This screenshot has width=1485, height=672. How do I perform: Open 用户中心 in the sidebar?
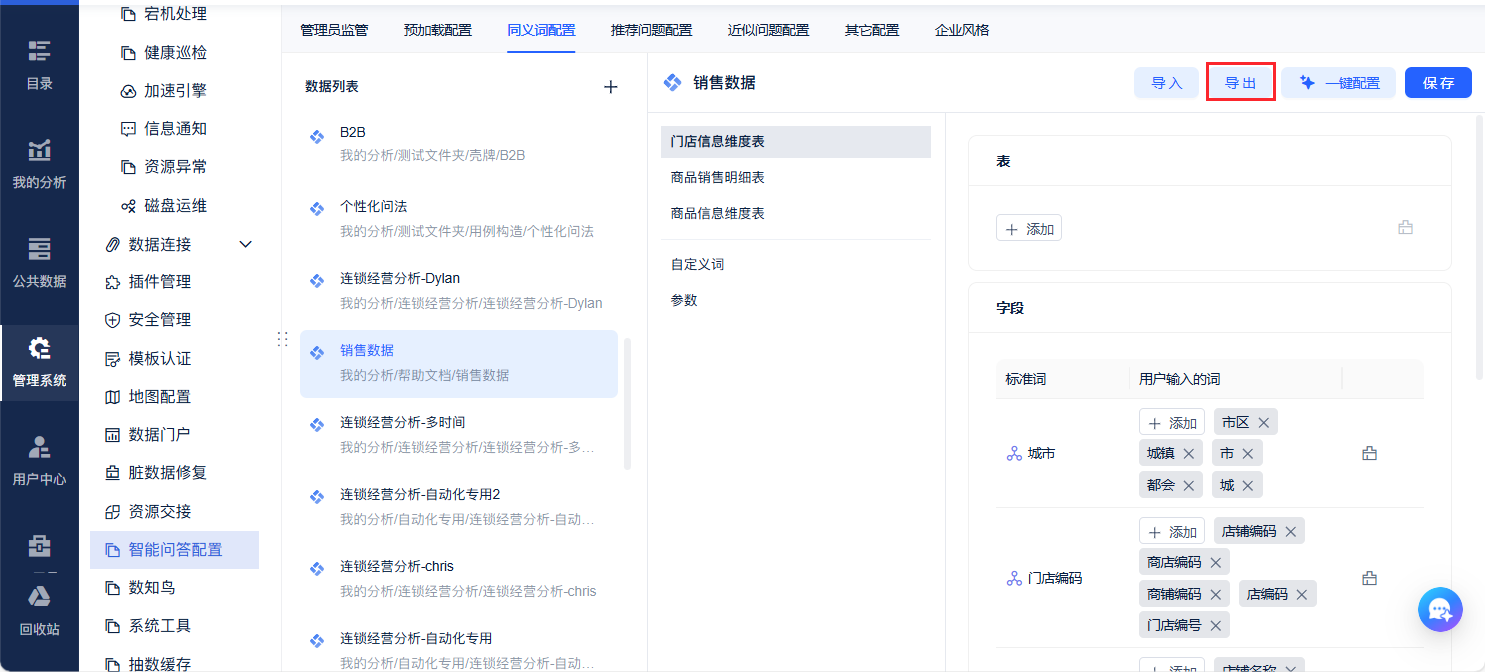pos(39,459)
